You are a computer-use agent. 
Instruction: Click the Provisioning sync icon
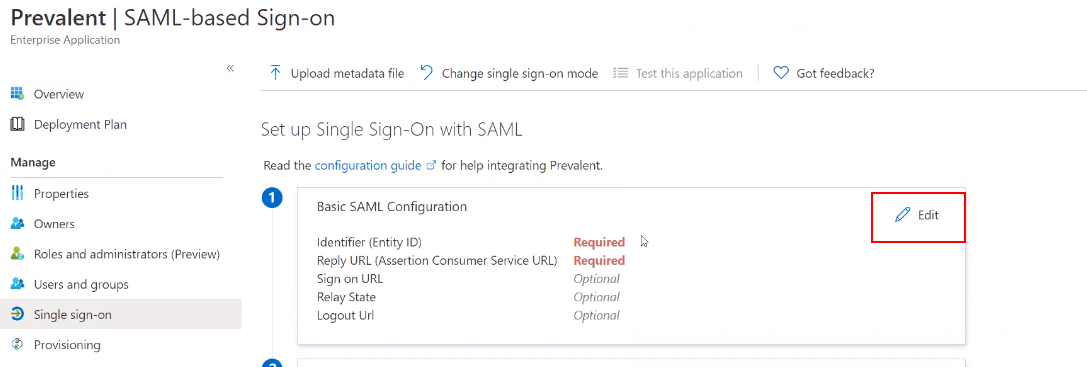point(17,345)
